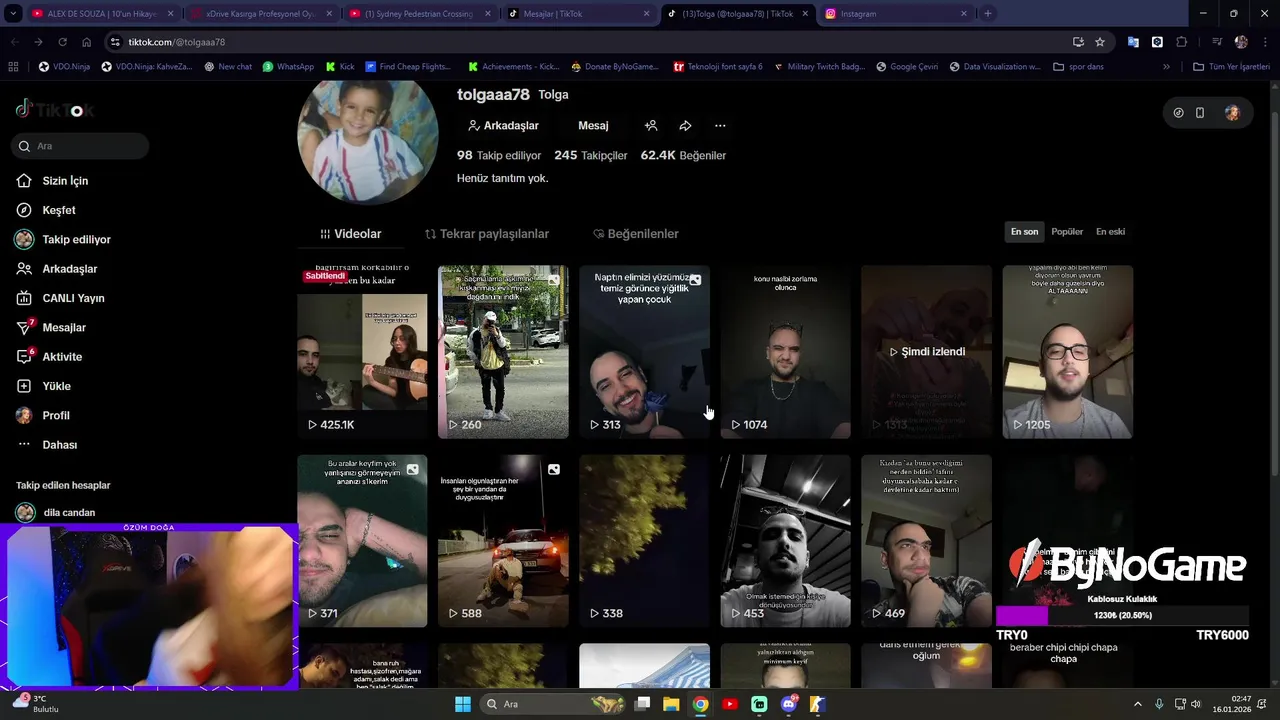Go to browser home page
Viewport: 1280px width, 720px height.
coord(86,42)
